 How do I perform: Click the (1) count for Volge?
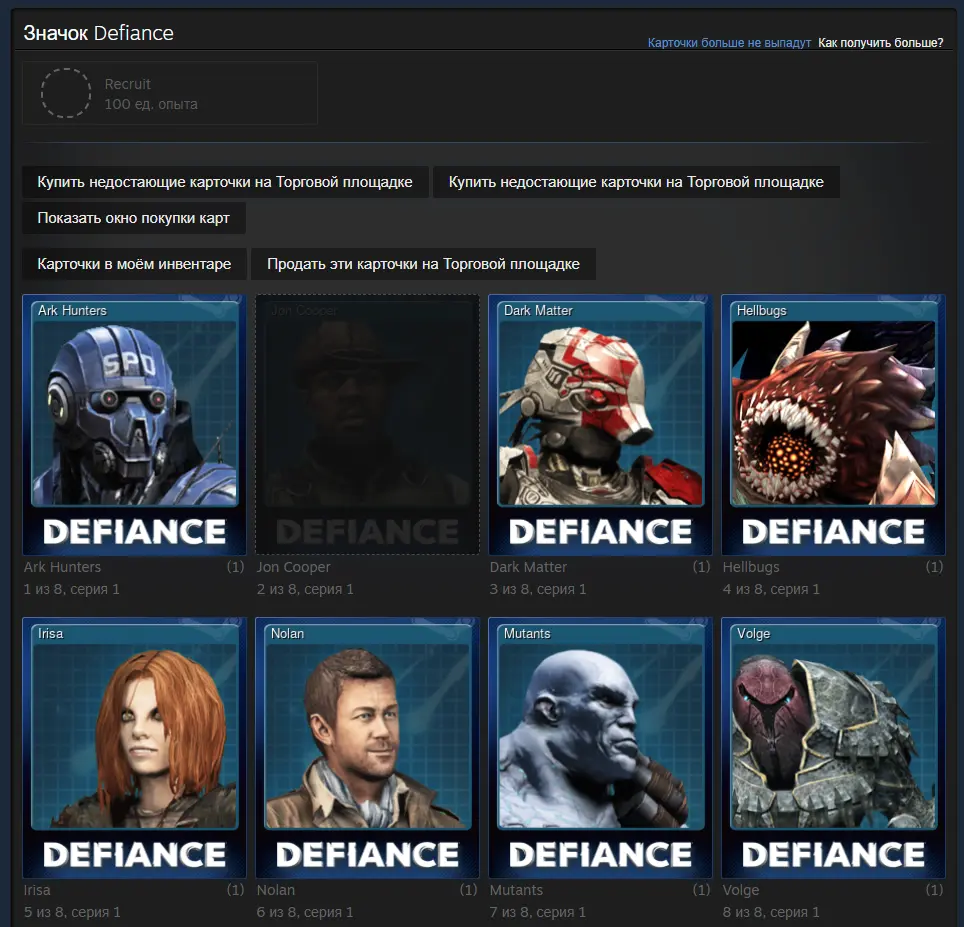tap(934, 890)
